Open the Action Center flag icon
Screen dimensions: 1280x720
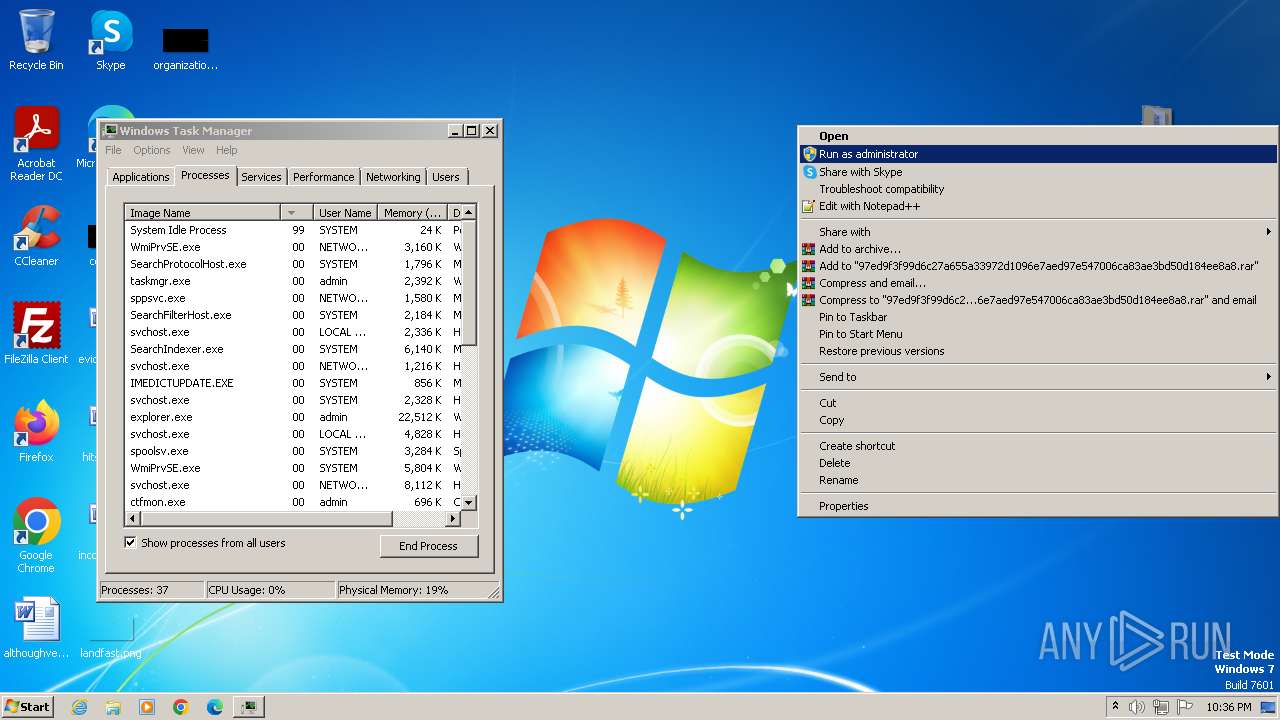(1185, 707)
